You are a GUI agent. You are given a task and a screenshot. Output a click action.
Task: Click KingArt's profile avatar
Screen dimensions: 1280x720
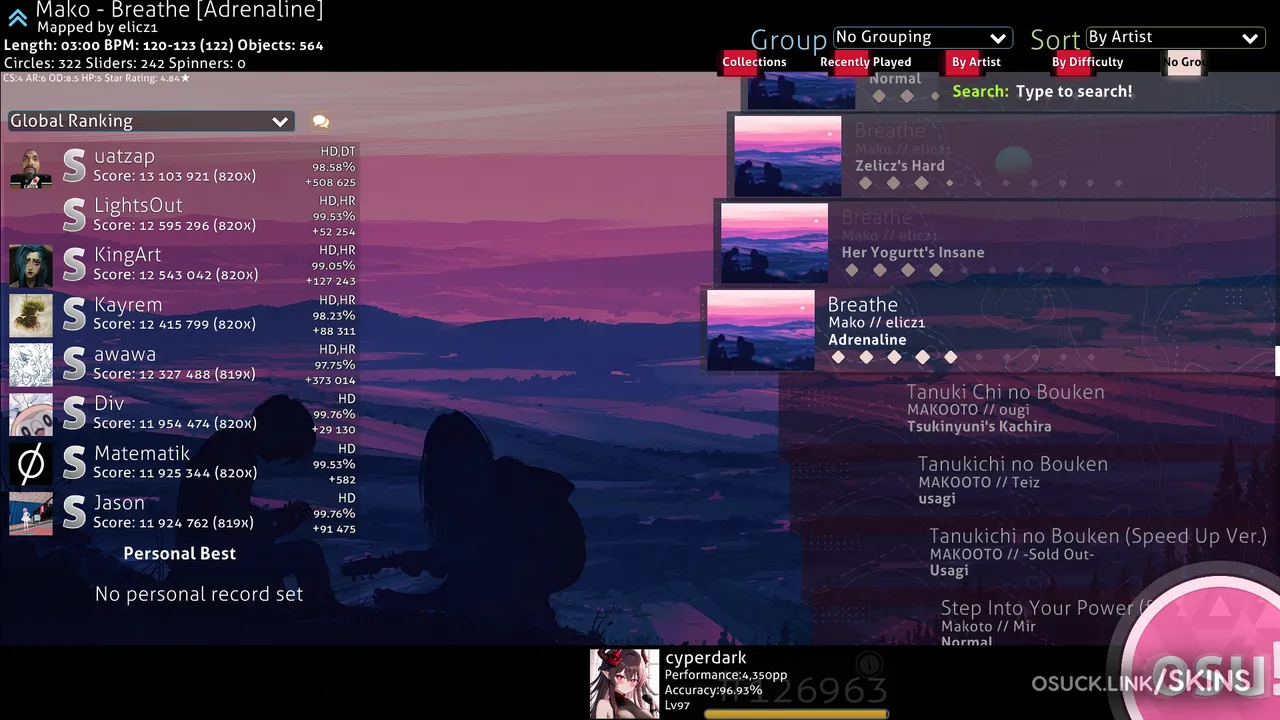click(x=31, y=265)
